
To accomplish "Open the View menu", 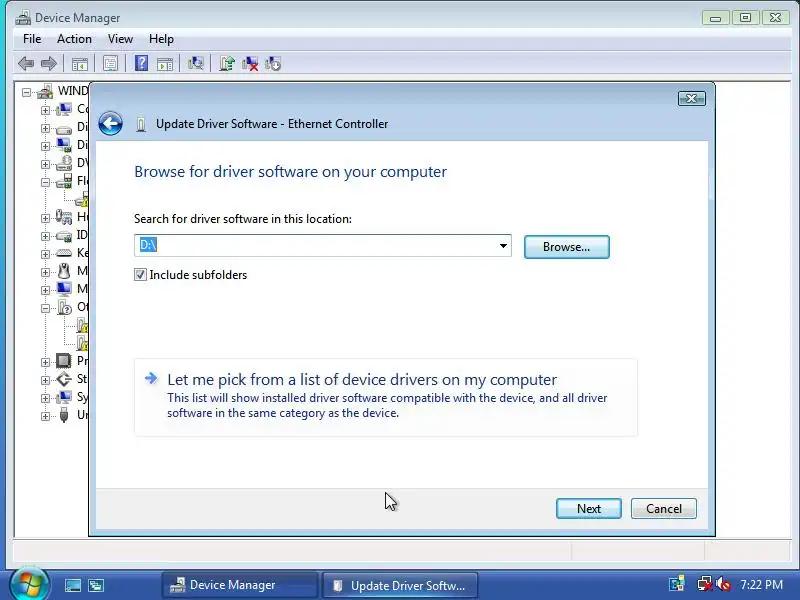I will pos(120,39).
